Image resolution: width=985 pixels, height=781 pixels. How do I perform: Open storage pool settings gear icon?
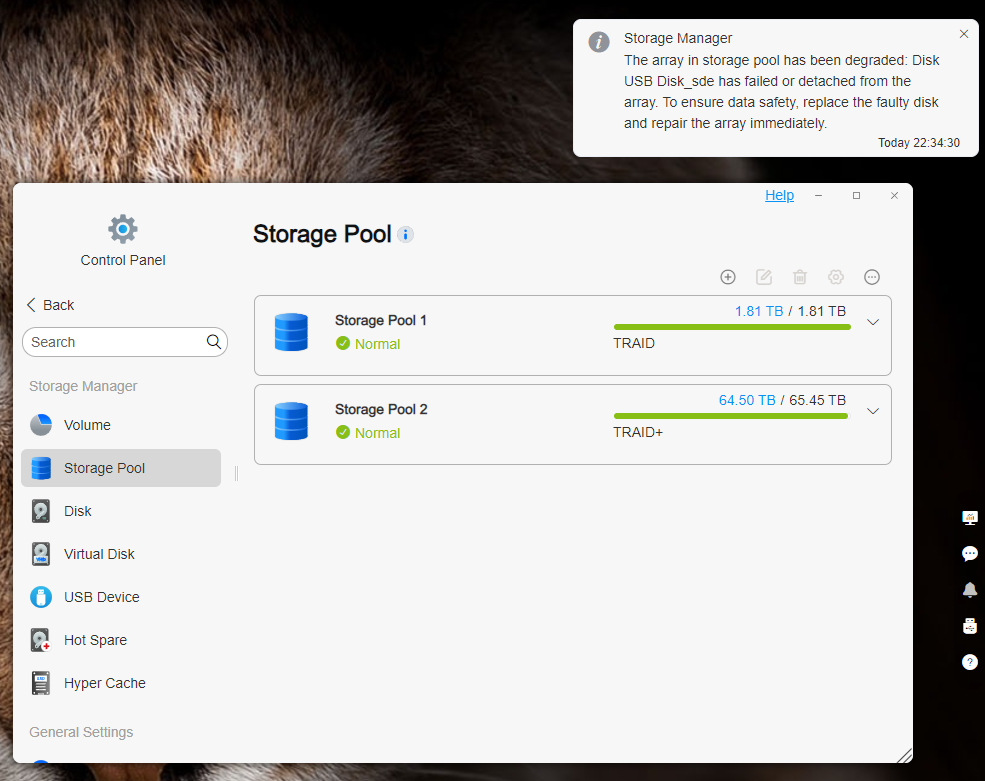tap(835, 277)
